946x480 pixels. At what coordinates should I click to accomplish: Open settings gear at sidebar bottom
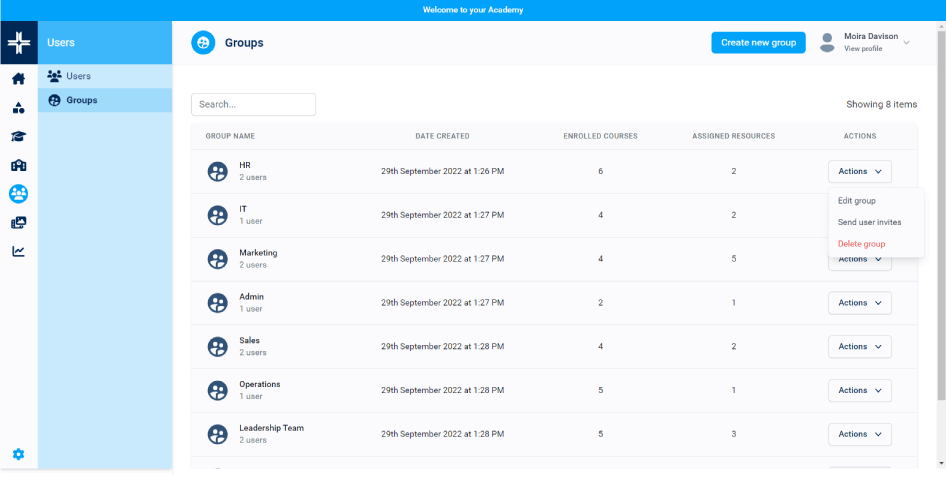18,454
